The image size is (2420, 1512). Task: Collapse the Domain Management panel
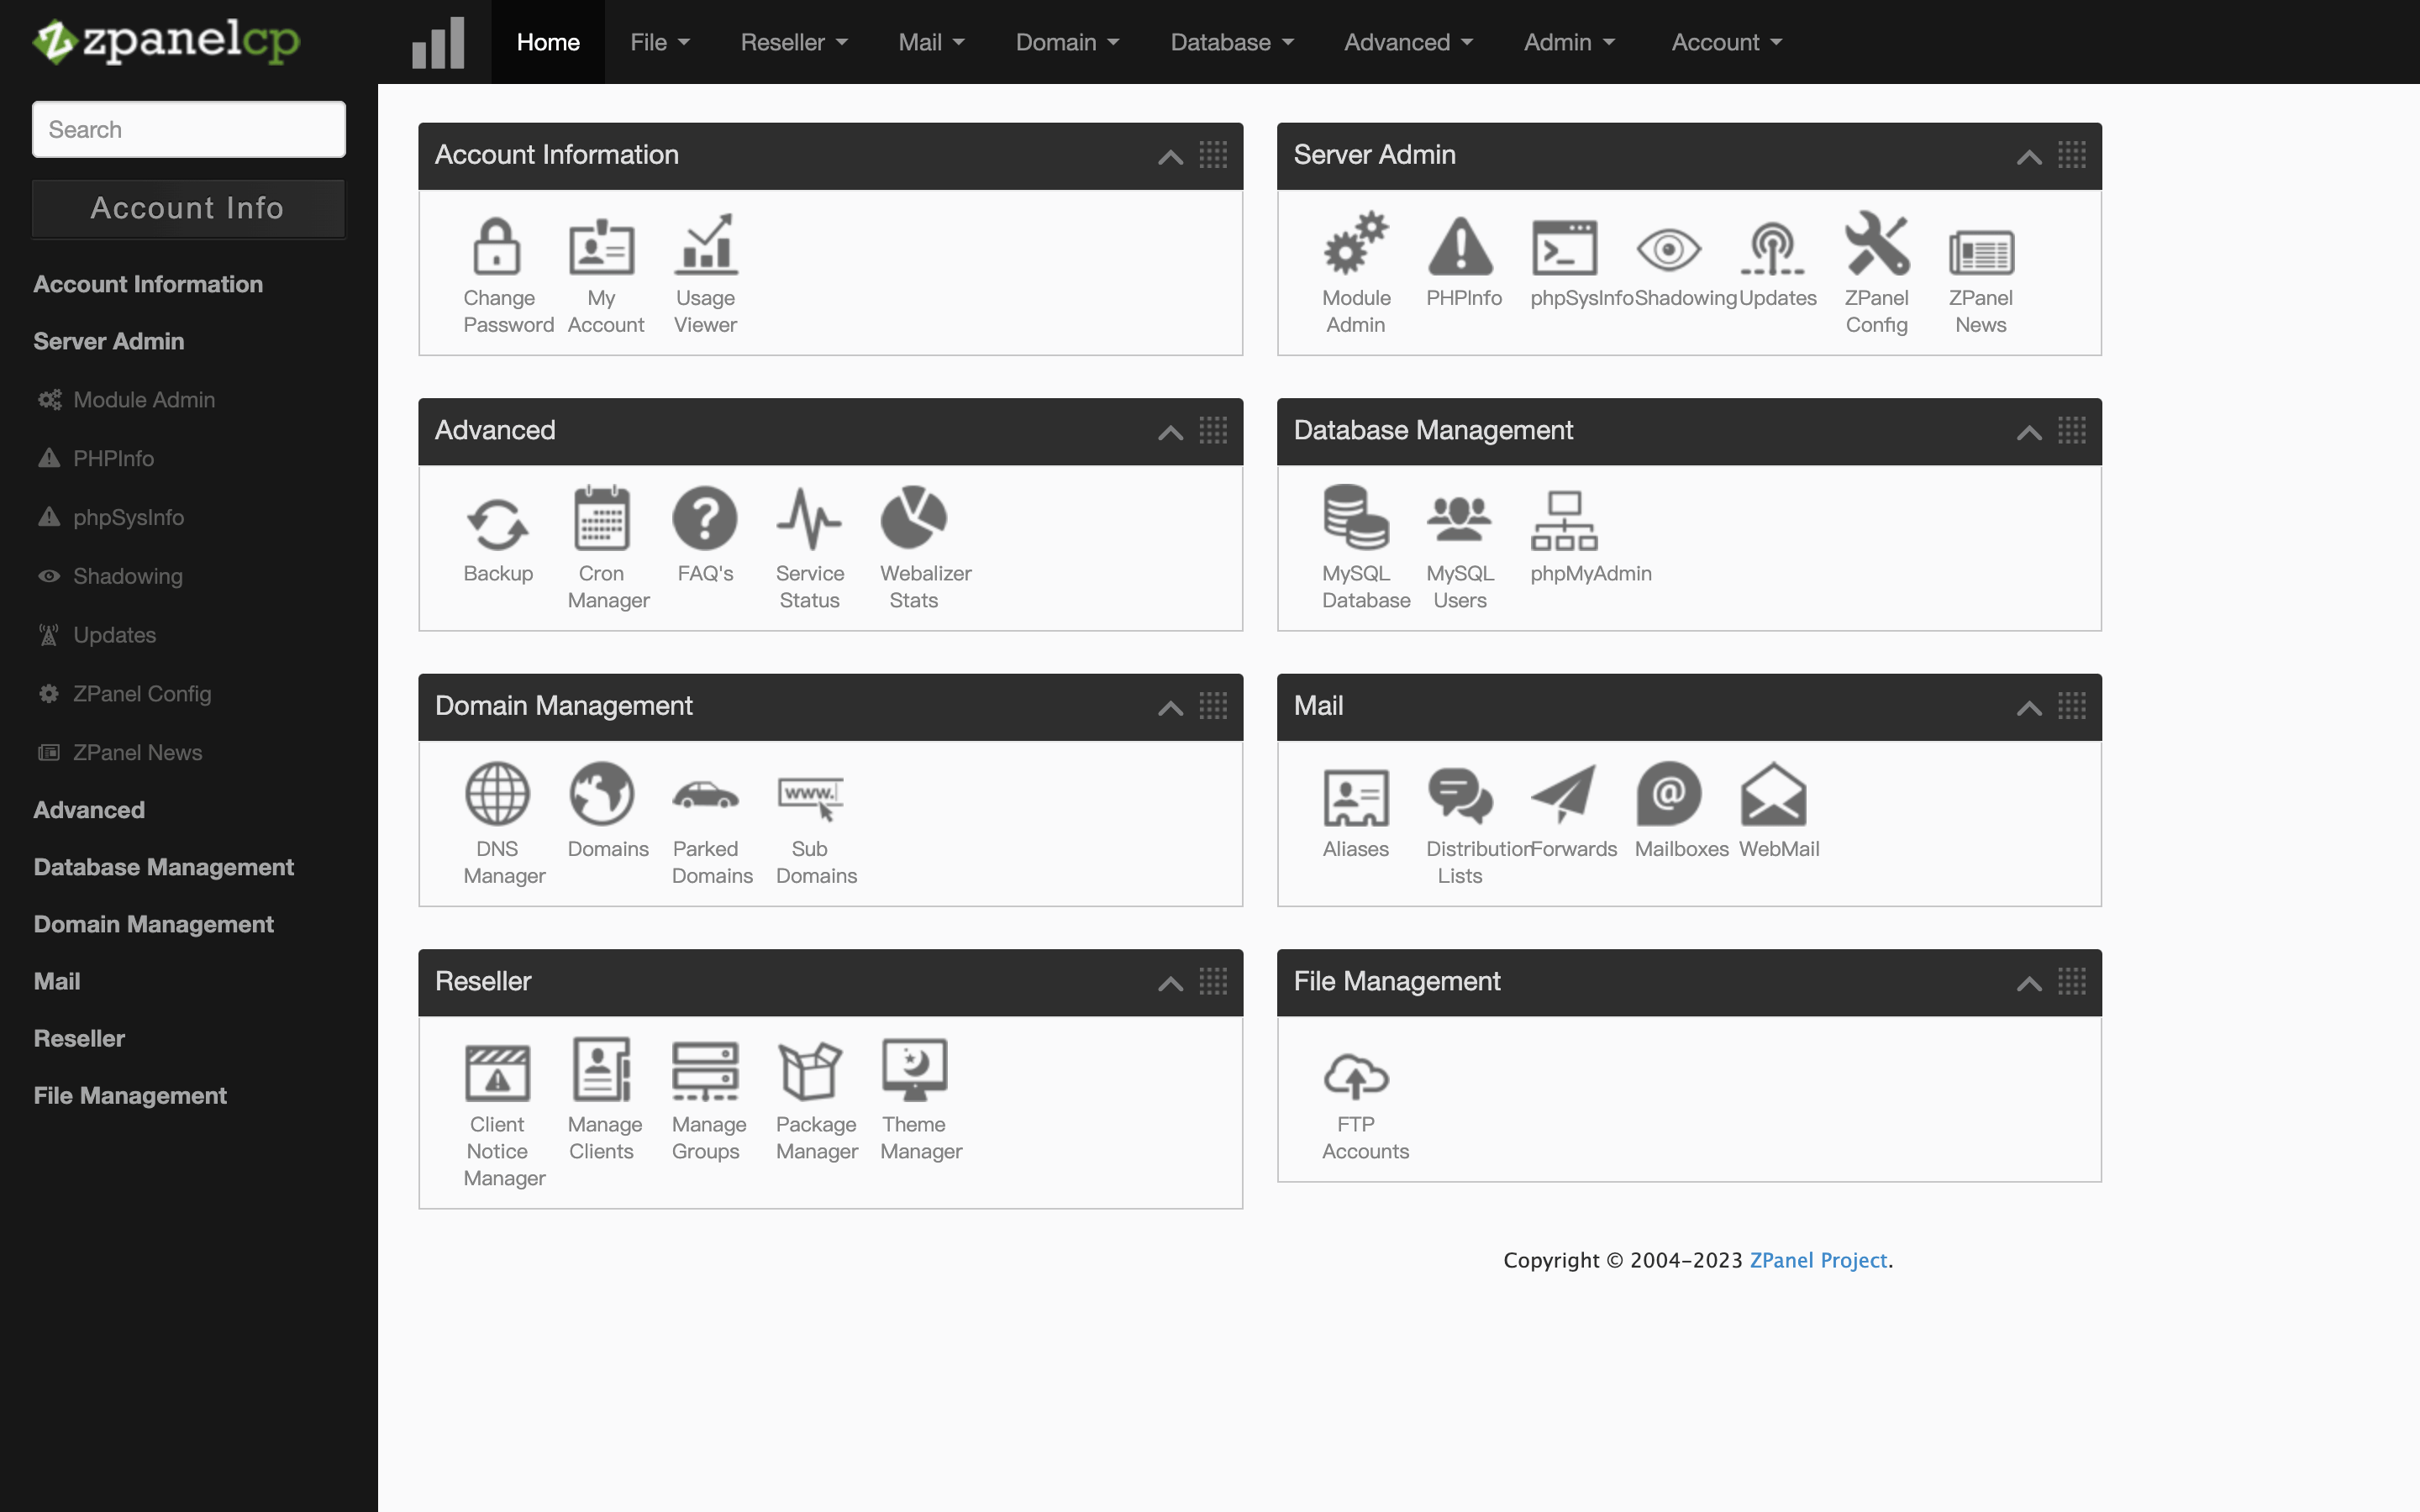coord(1170,708)
